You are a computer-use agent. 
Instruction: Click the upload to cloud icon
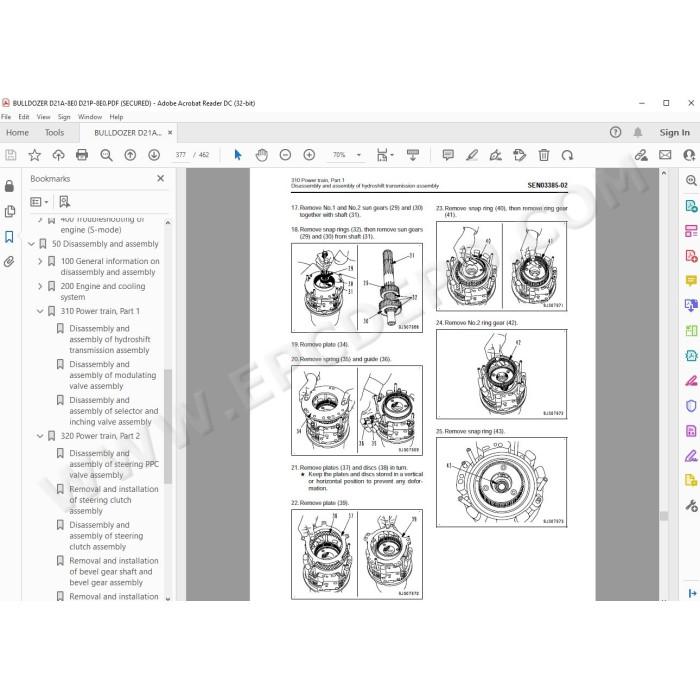(x=58, y=155)
